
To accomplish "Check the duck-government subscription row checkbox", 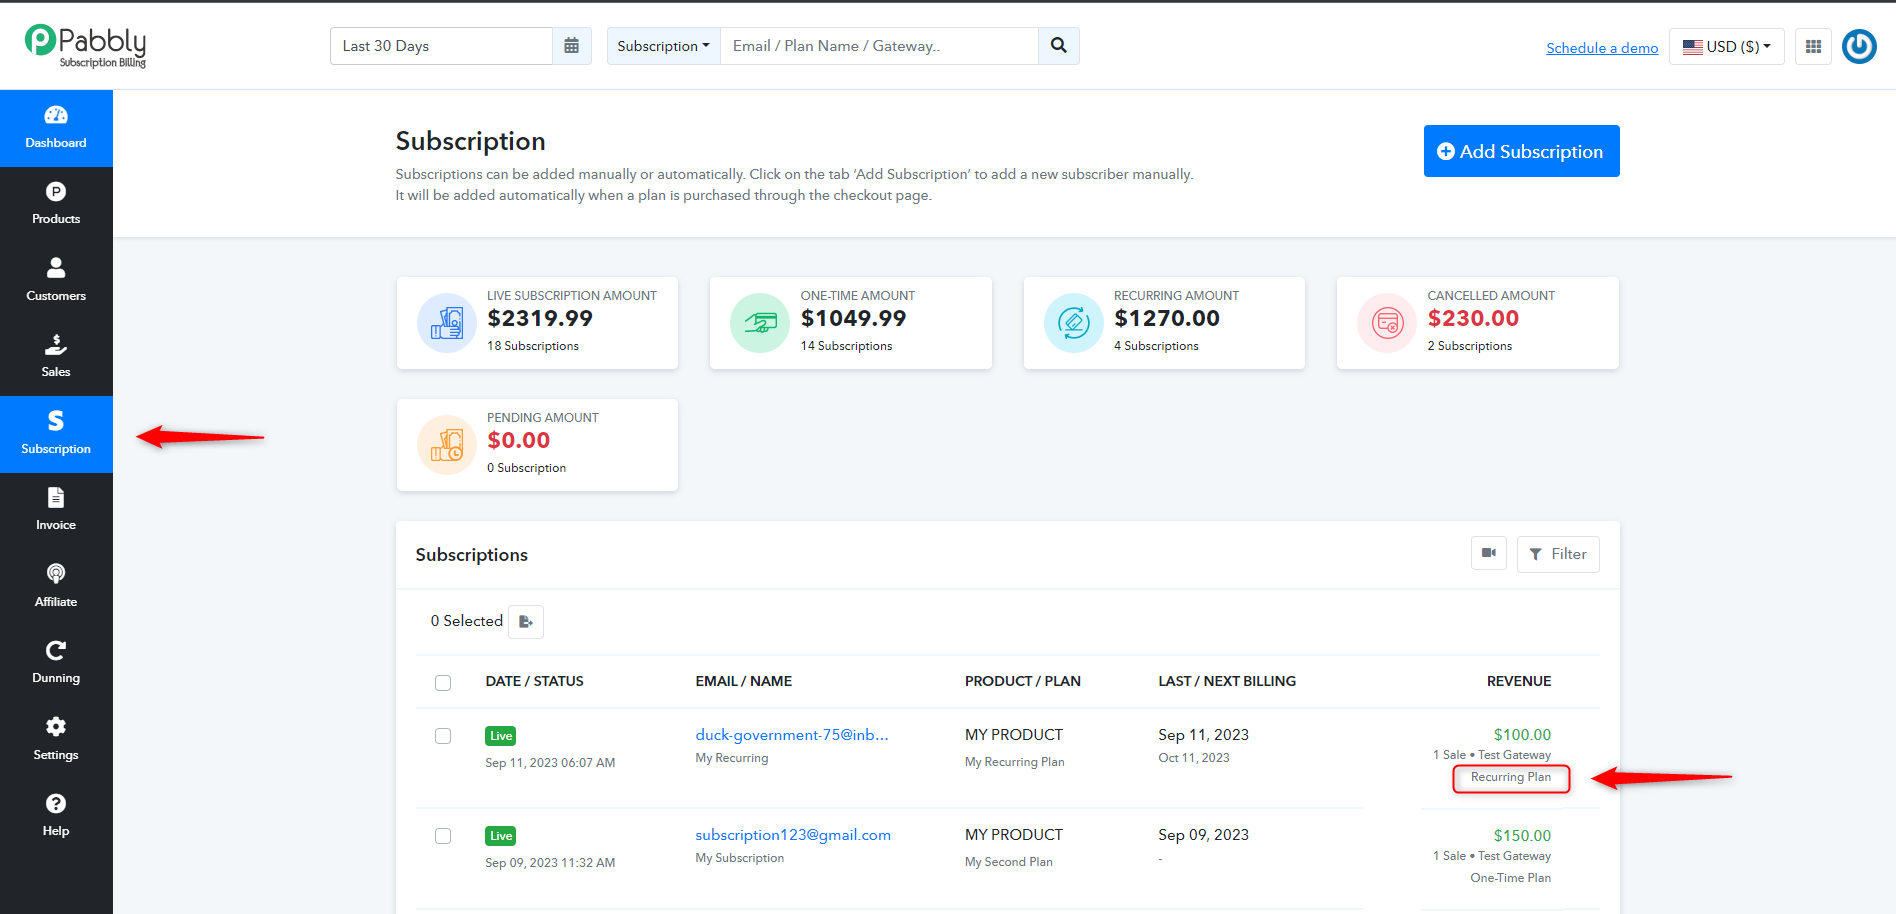I will [x=443, y=736].
